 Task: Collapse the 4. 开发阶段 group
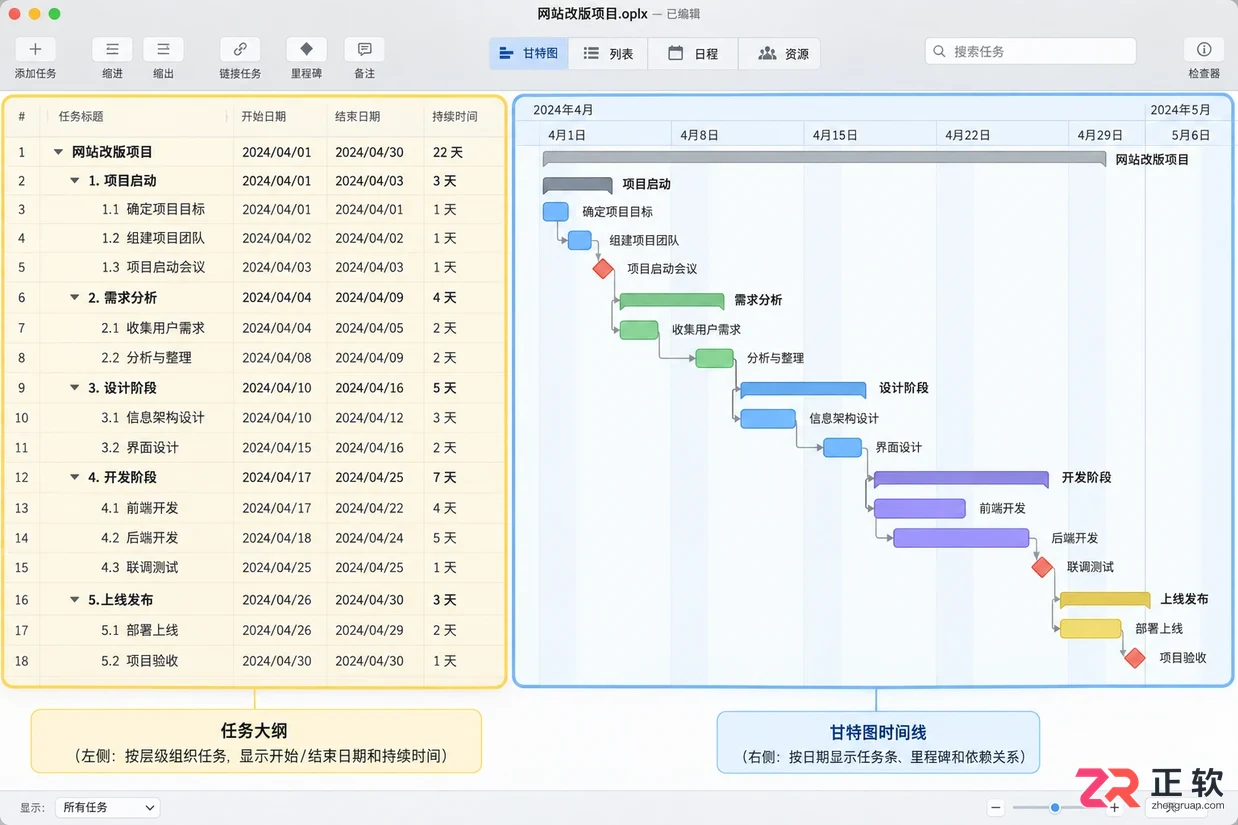[x=75, y=478]
